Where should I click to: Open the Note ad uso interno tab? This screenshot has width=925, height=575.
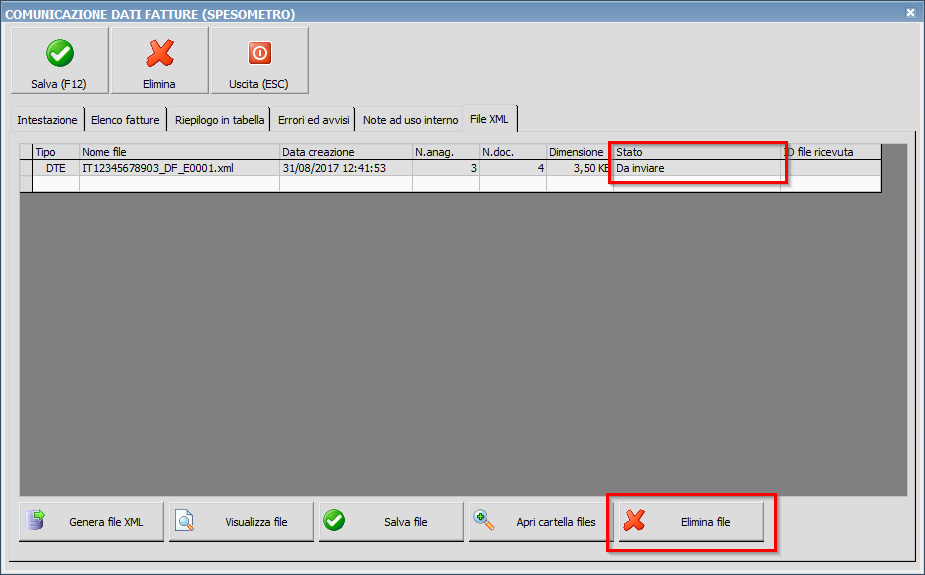(410, 120)
